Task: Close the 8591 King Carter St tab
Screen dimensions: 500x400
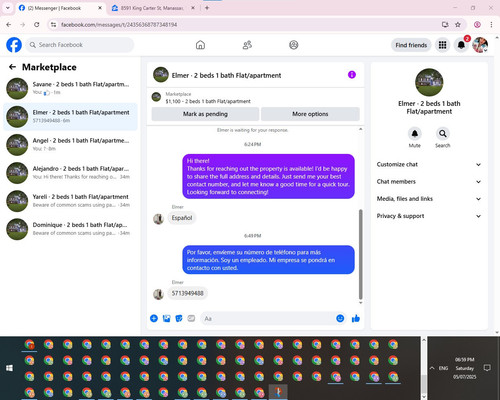Action: click(193, 8)
